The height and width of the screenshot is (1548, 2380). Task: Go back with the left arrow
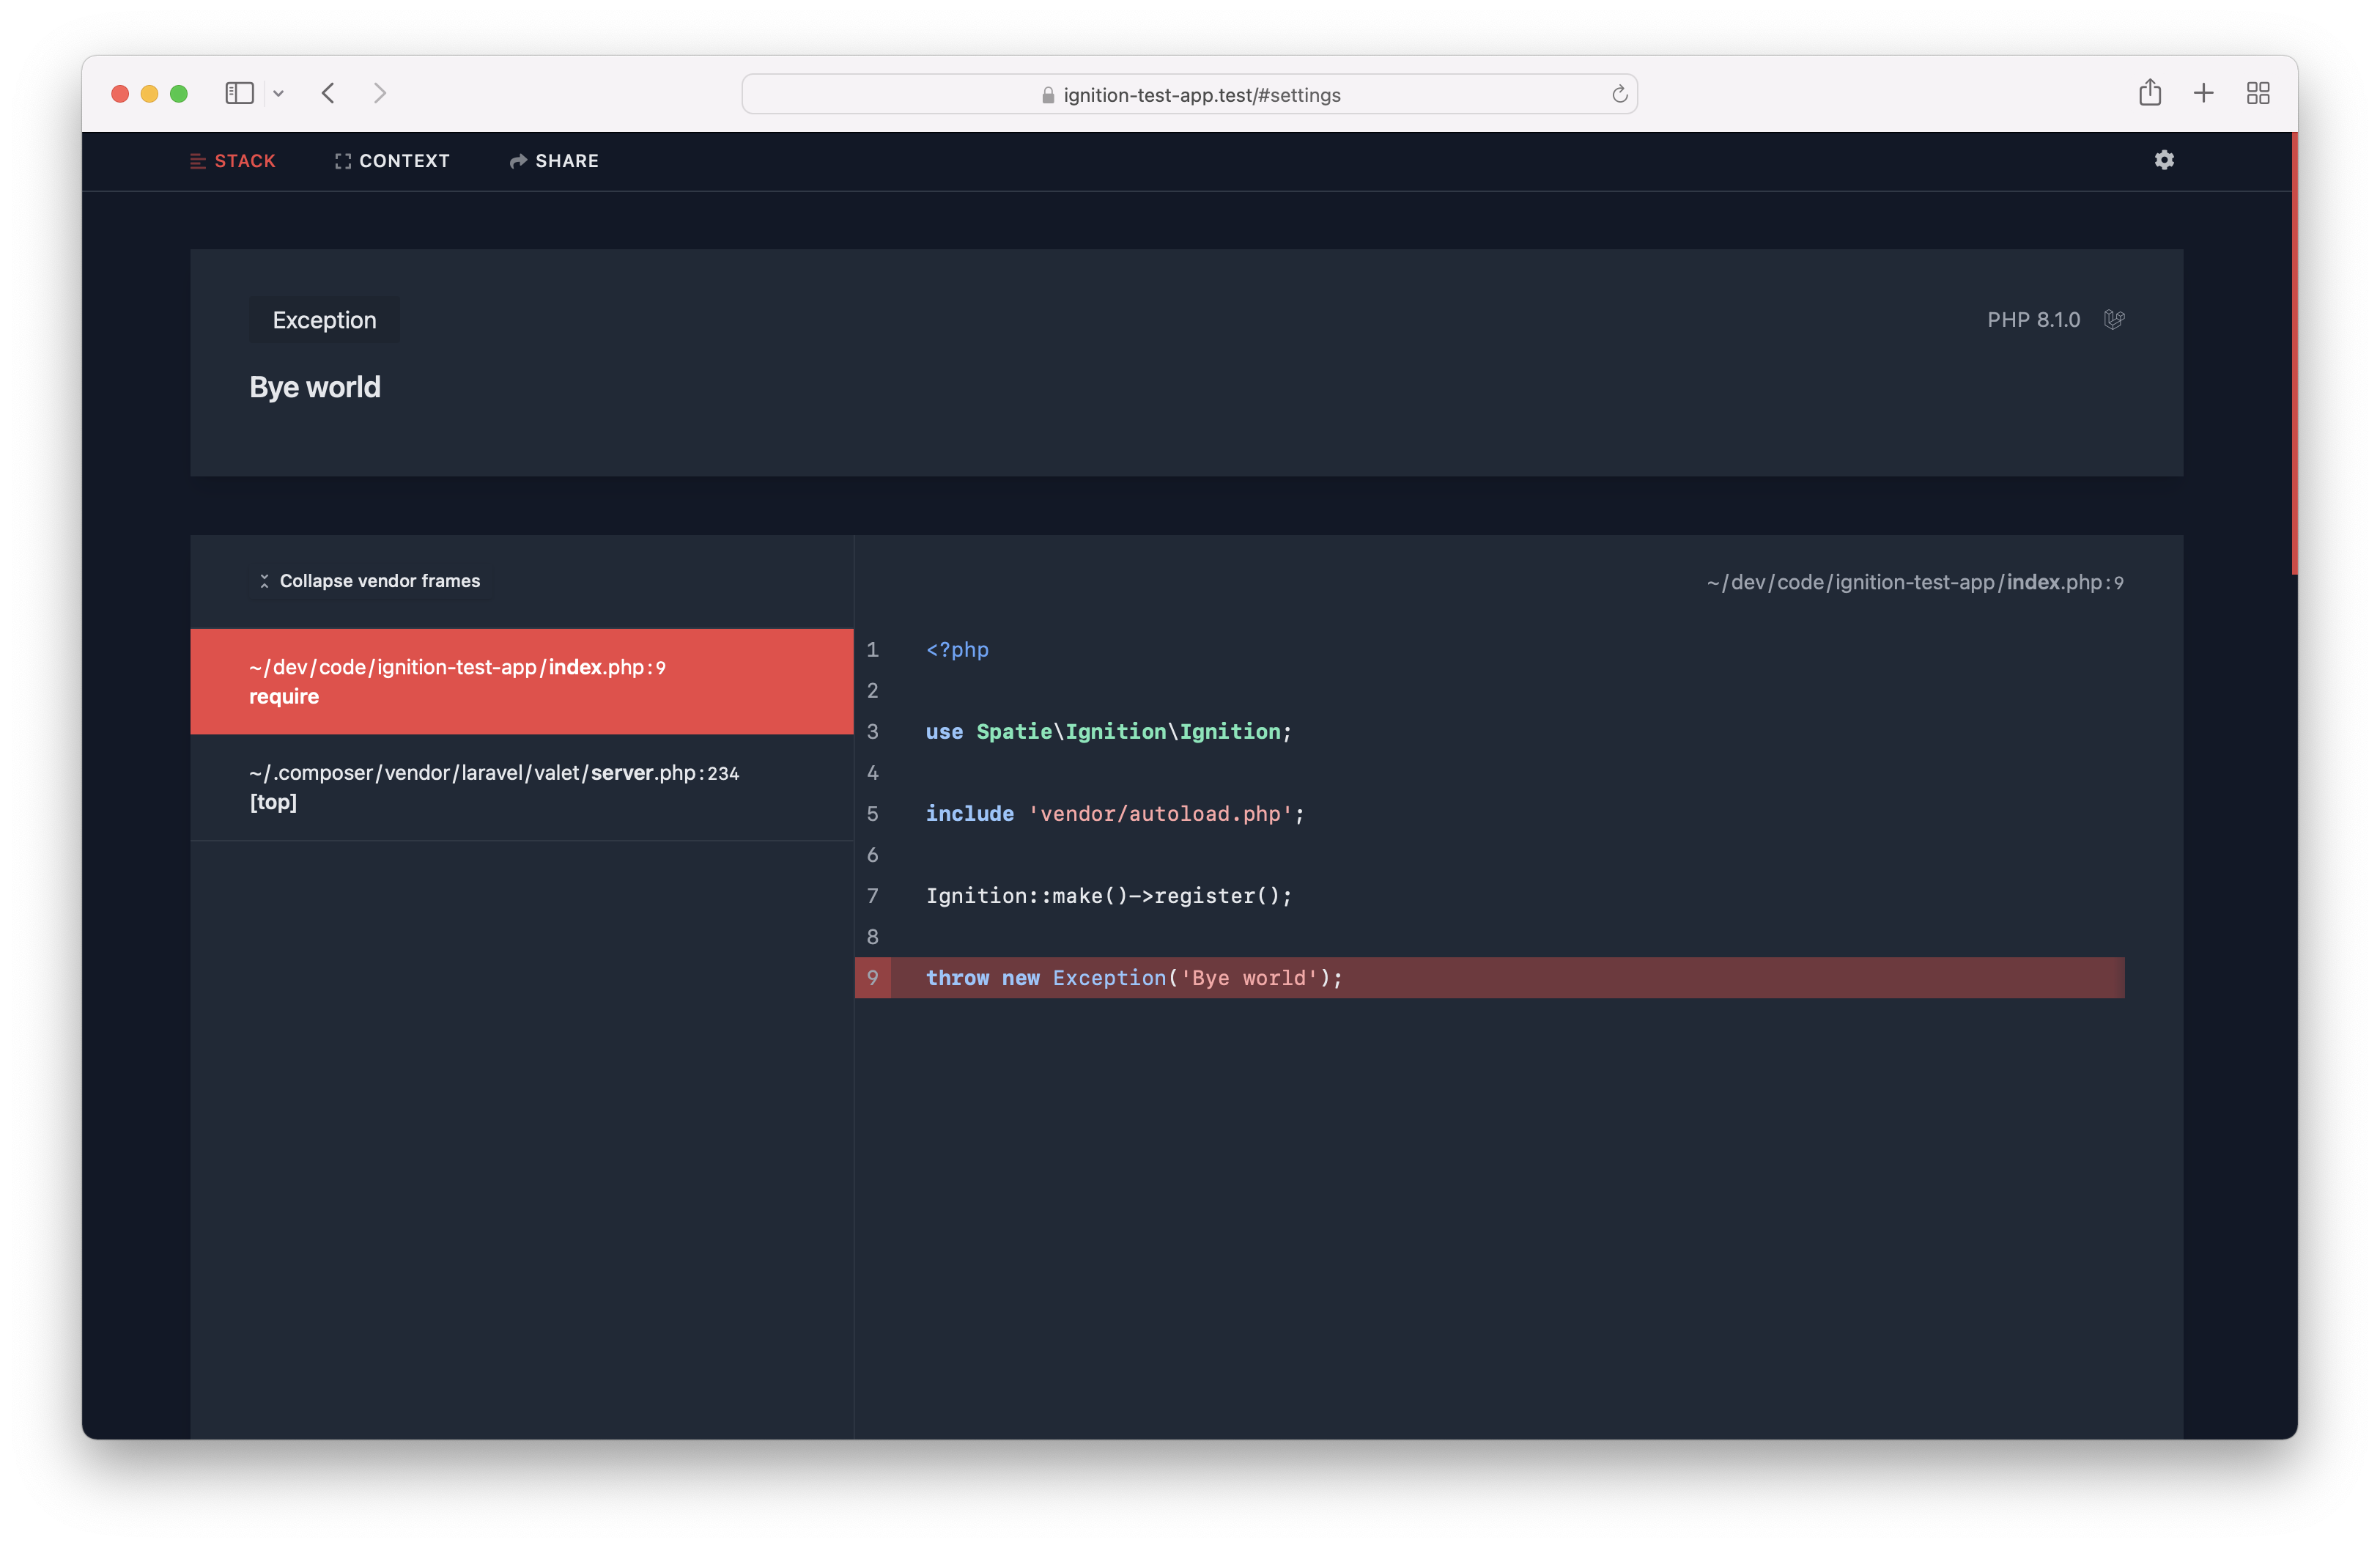[x=328, y=93]
